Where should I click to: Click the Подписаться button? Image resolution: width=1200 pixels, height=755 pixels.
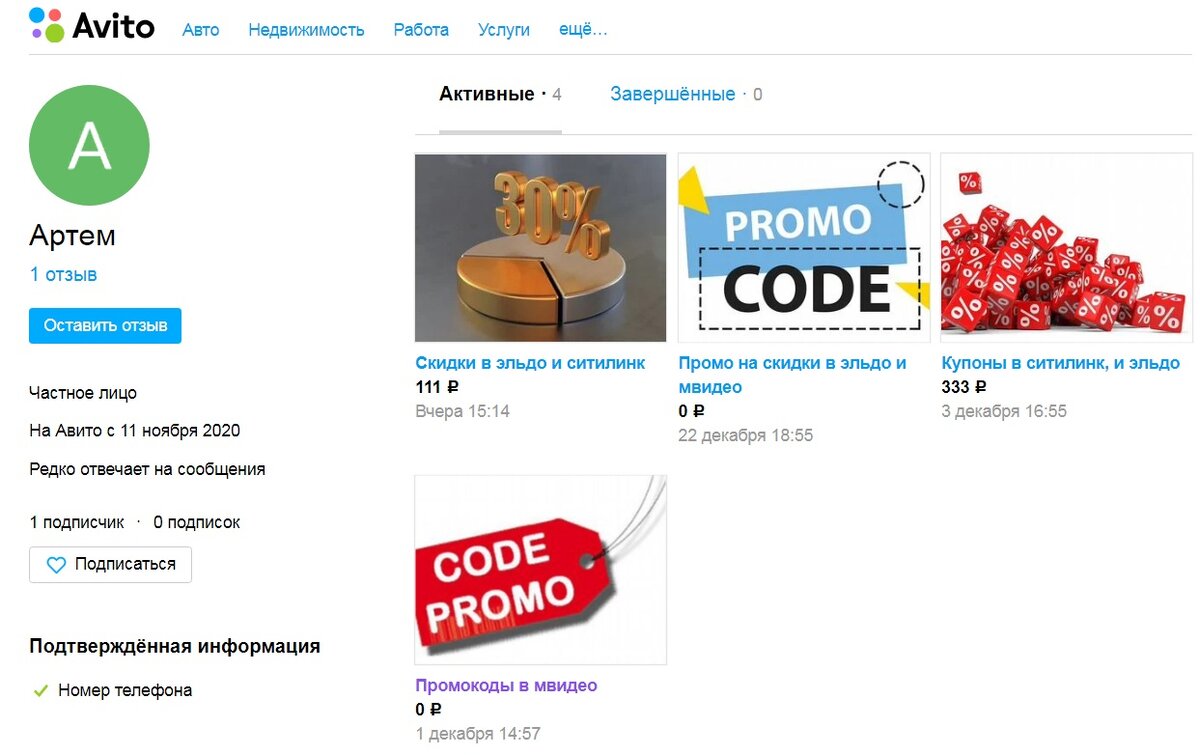click(x=110, y=564)
